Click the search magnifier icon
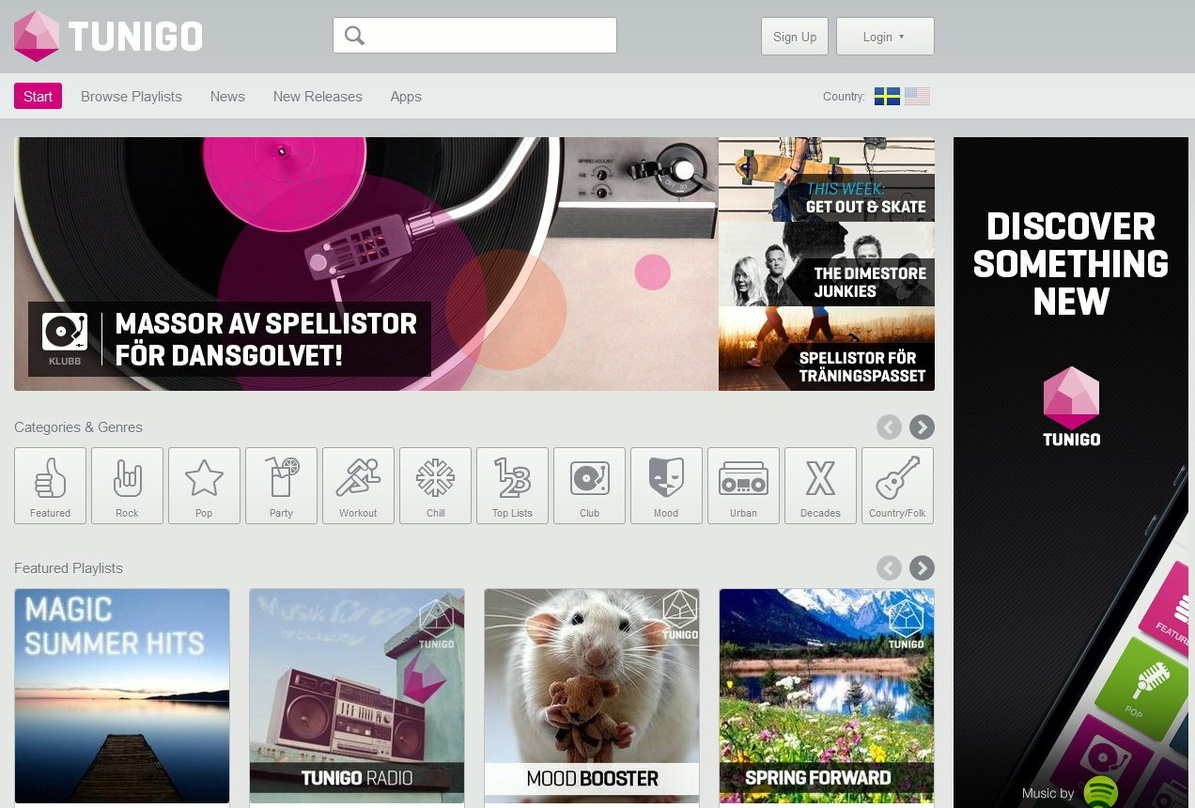Viewport: 1195px width, 808px height. click(x=354, y=36)
